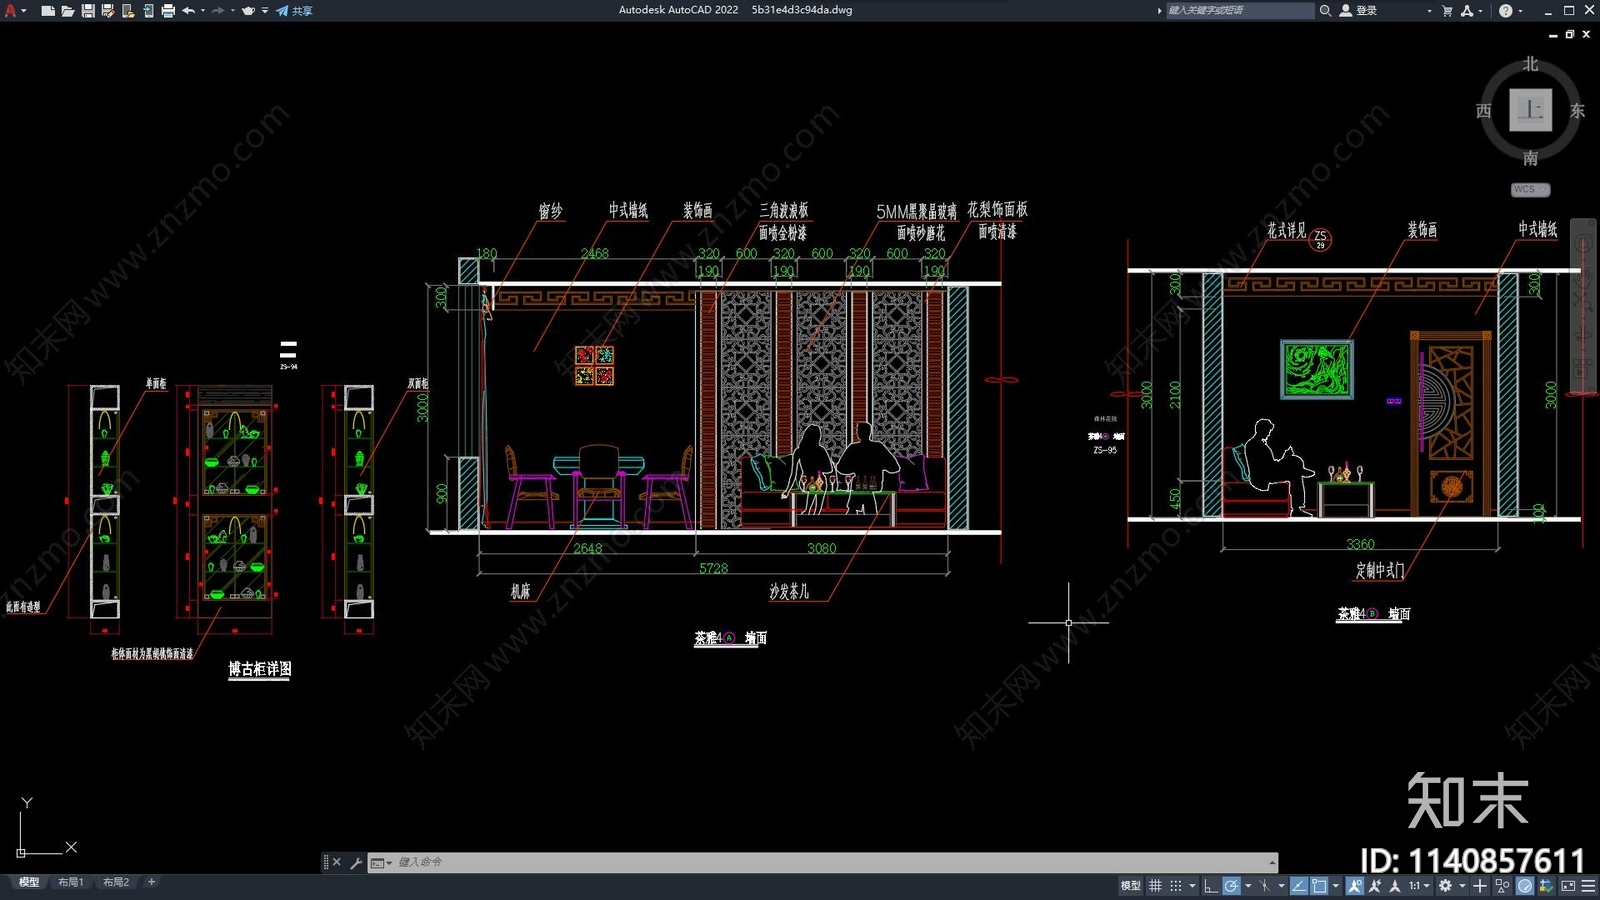1600x900 pixels.
Task: Click the New drawing icon
Action: (48, 11)
